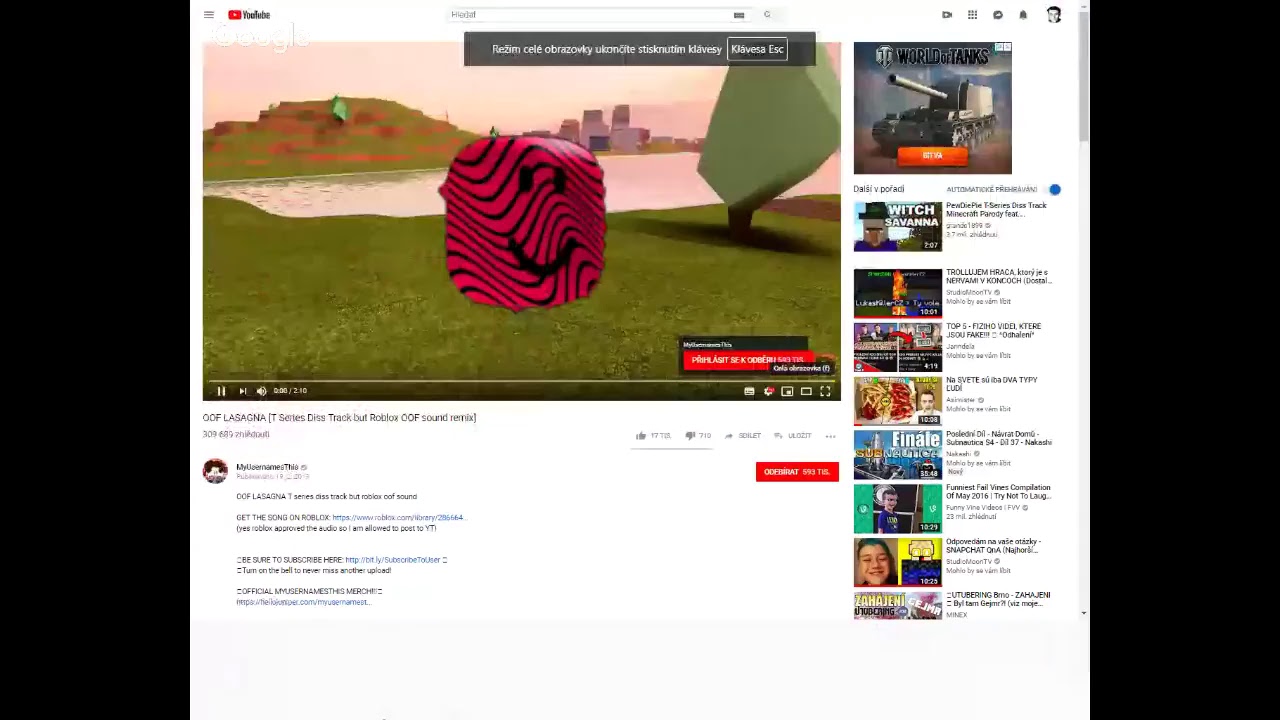Click the OOF LASAGNA video title text
Screen dimensions: 1280x720
pos(339,418)
